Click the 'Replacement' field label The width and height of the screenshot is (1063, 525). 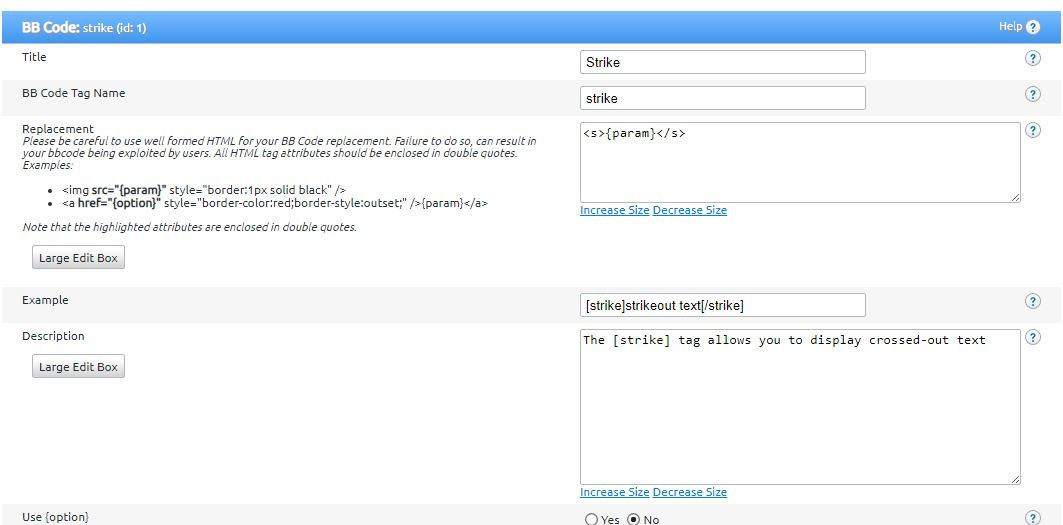coord(58,129)
